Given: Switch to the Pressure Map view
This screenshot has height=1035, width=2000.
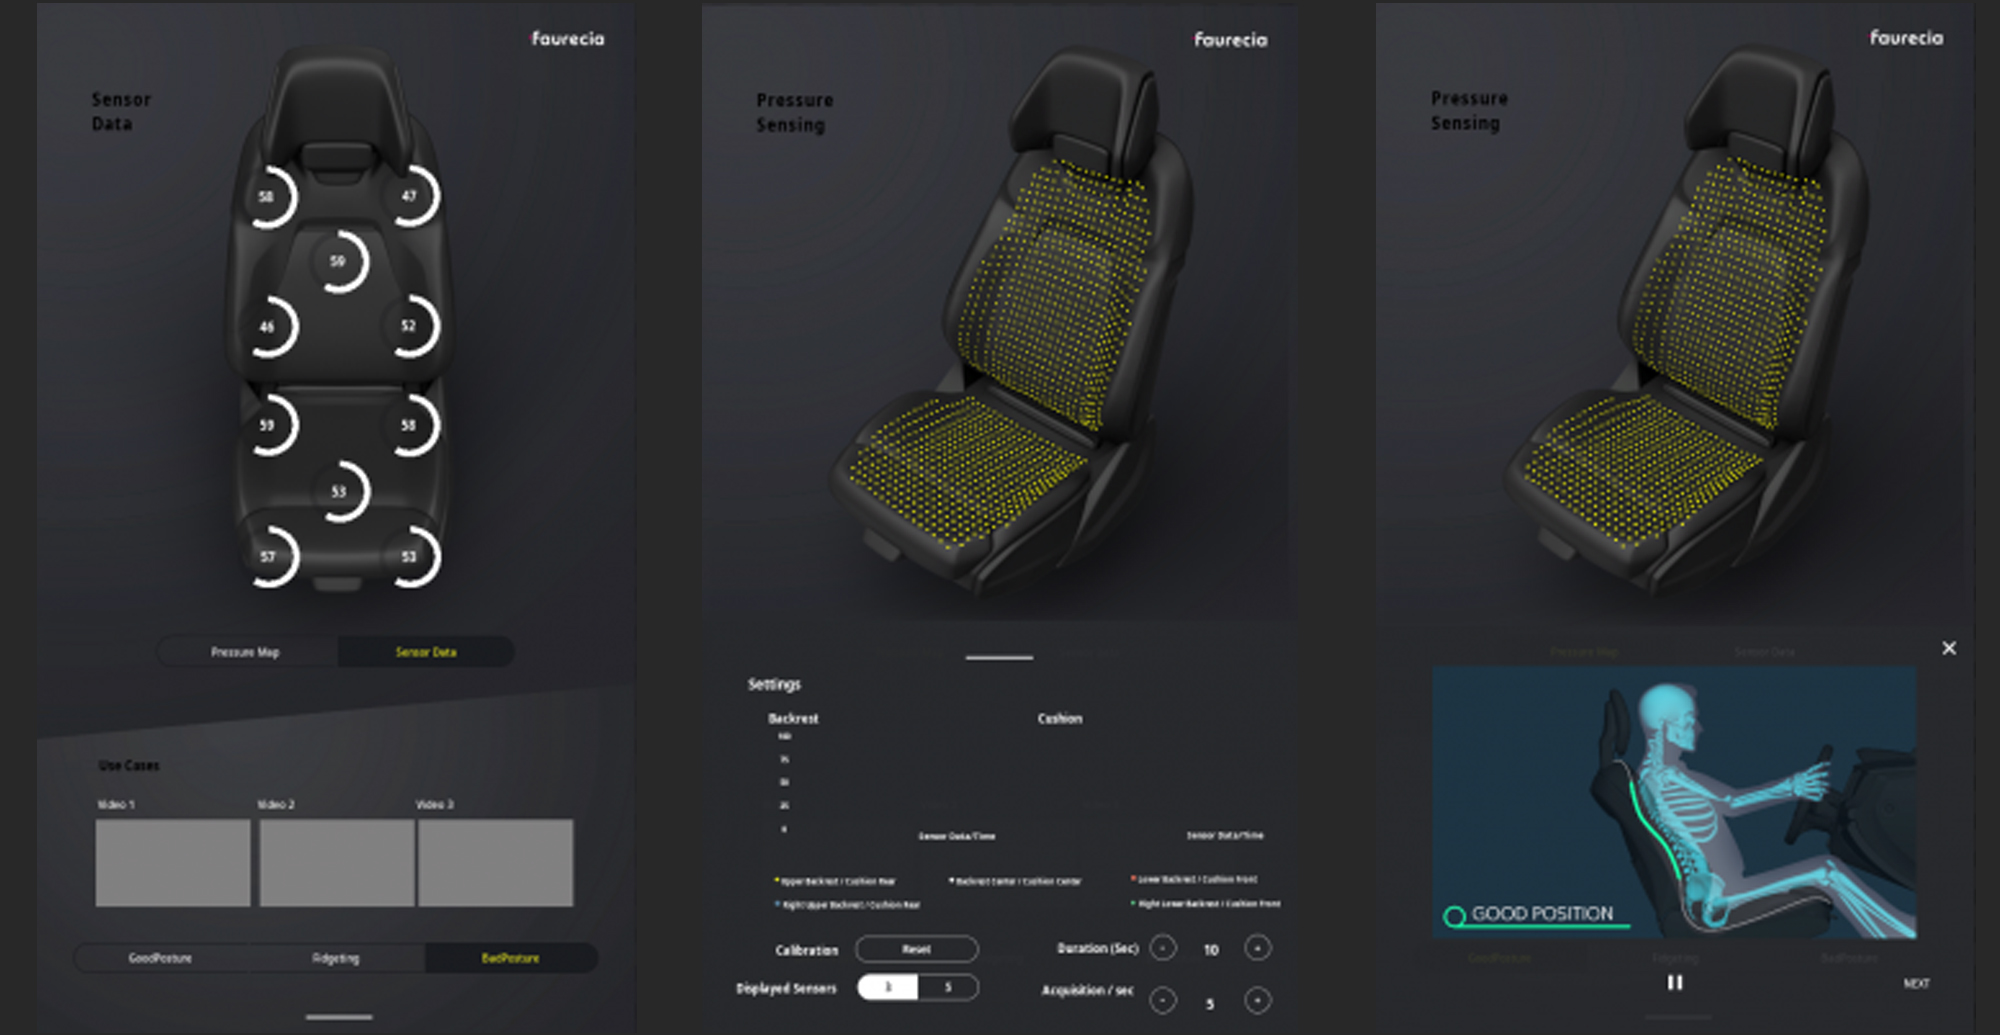Looking at the screenshot, I should [246, 652].
